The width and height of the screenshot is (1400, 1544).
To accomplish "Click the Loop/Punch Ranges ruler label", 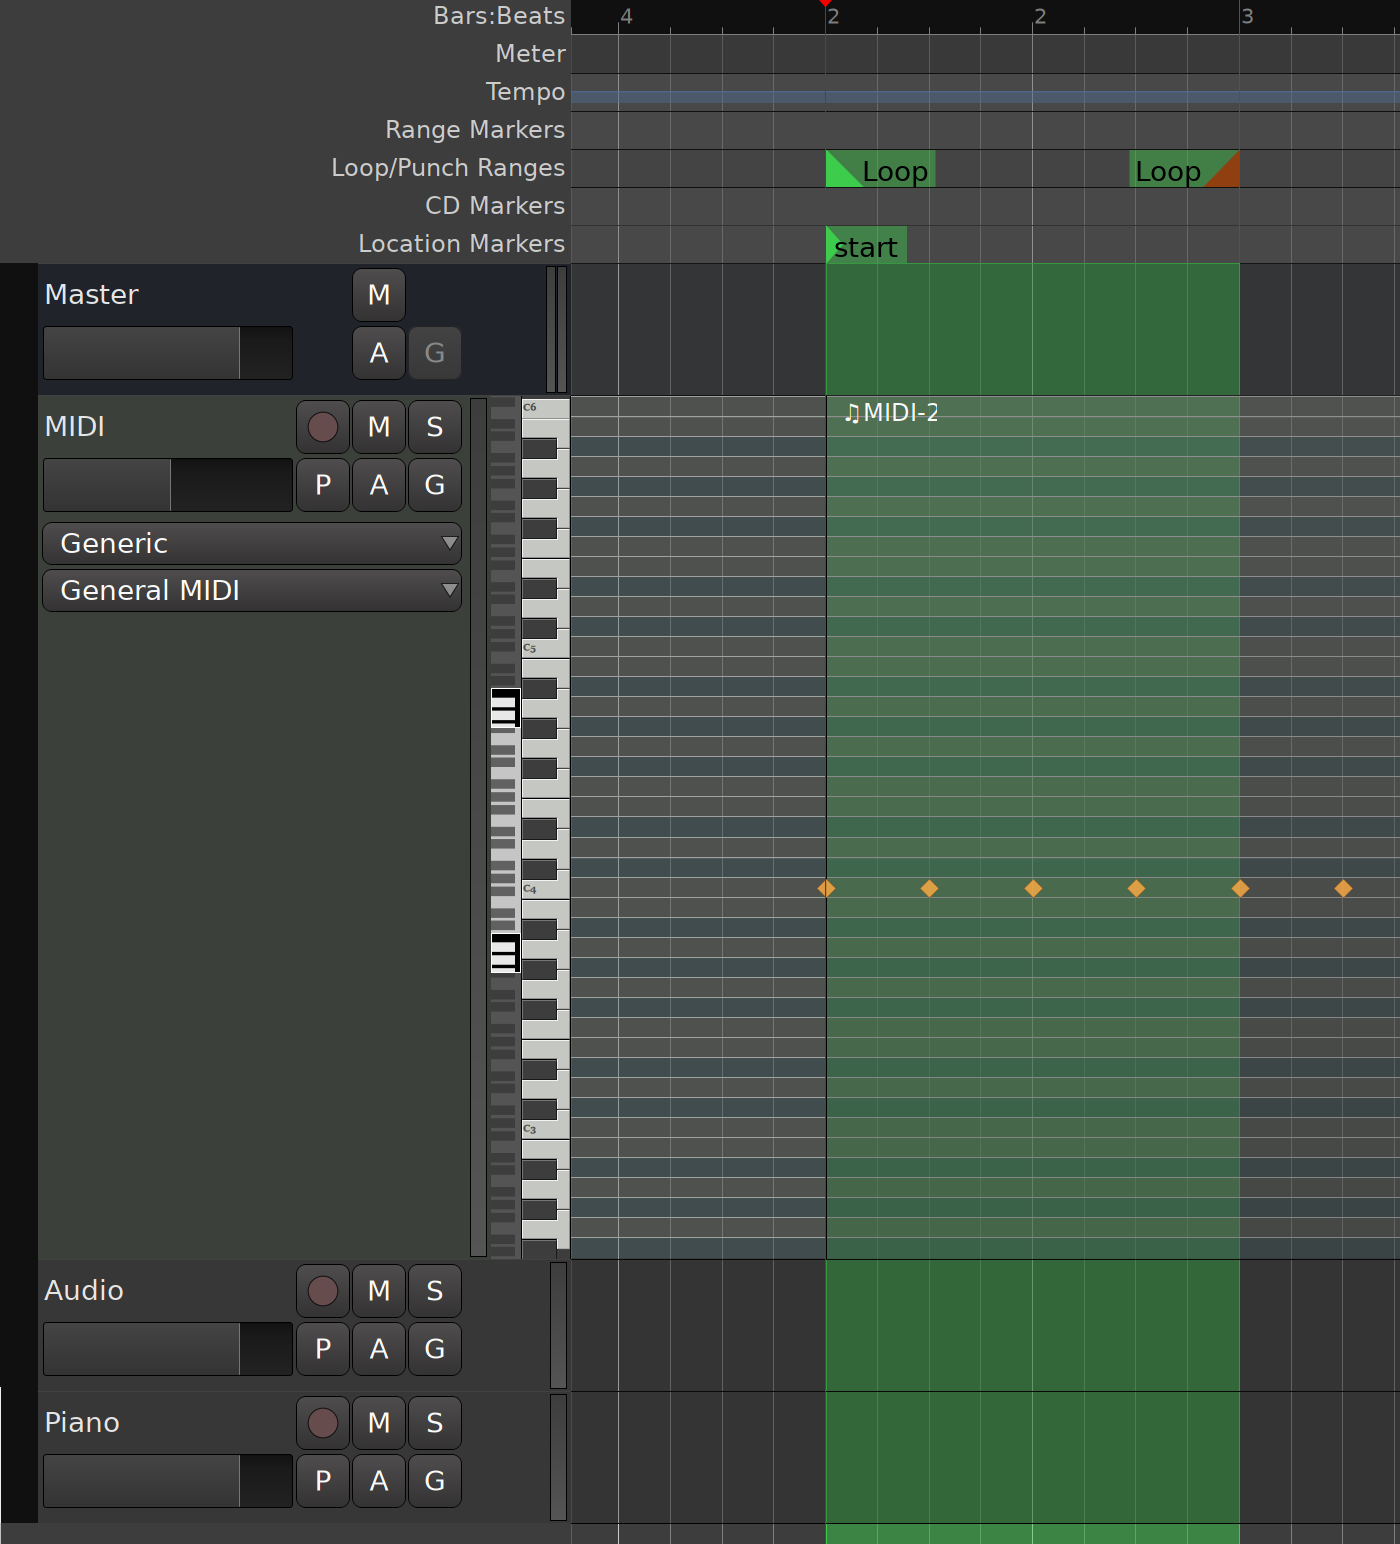I will click(448, 168).
